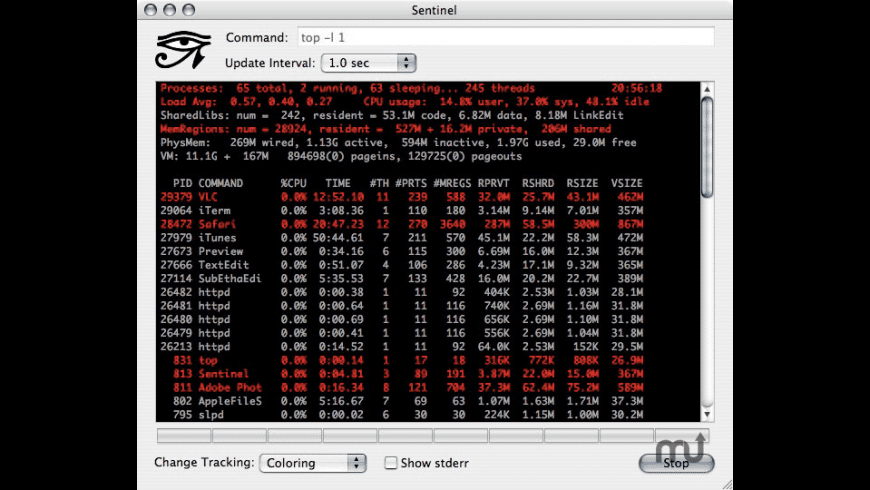The width and height of the screenshot is (870, 490).
Task: Click the RSIZE column header
Action: [x=583, y=183]
